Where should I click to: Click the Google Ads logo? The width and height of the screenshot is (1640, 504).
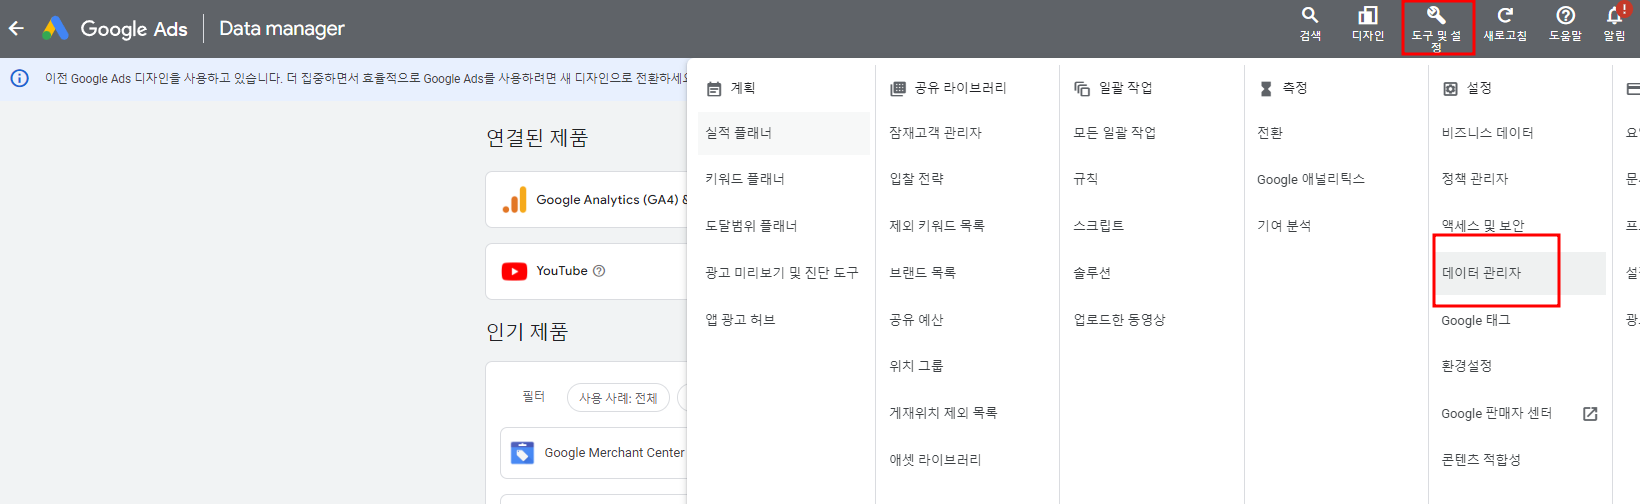click(x=115, y=28)
